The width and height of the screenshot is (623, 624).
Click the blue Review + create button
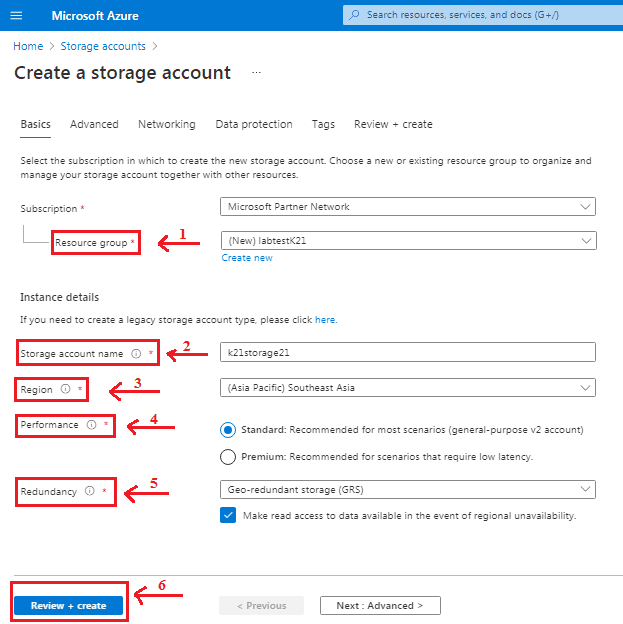click(68, 605)
